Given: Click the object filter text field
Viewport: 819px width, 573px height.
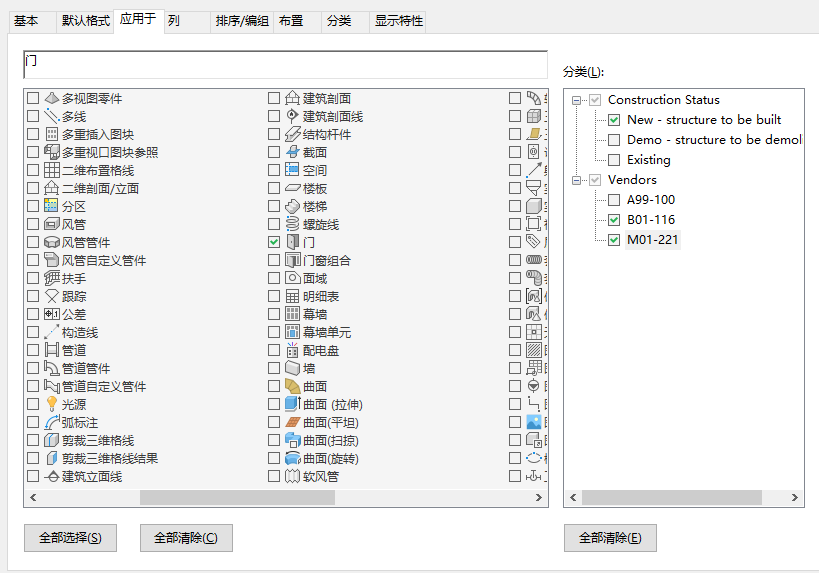Looking at the screenshot, I should pyautogui.click(x=285, y=65).
